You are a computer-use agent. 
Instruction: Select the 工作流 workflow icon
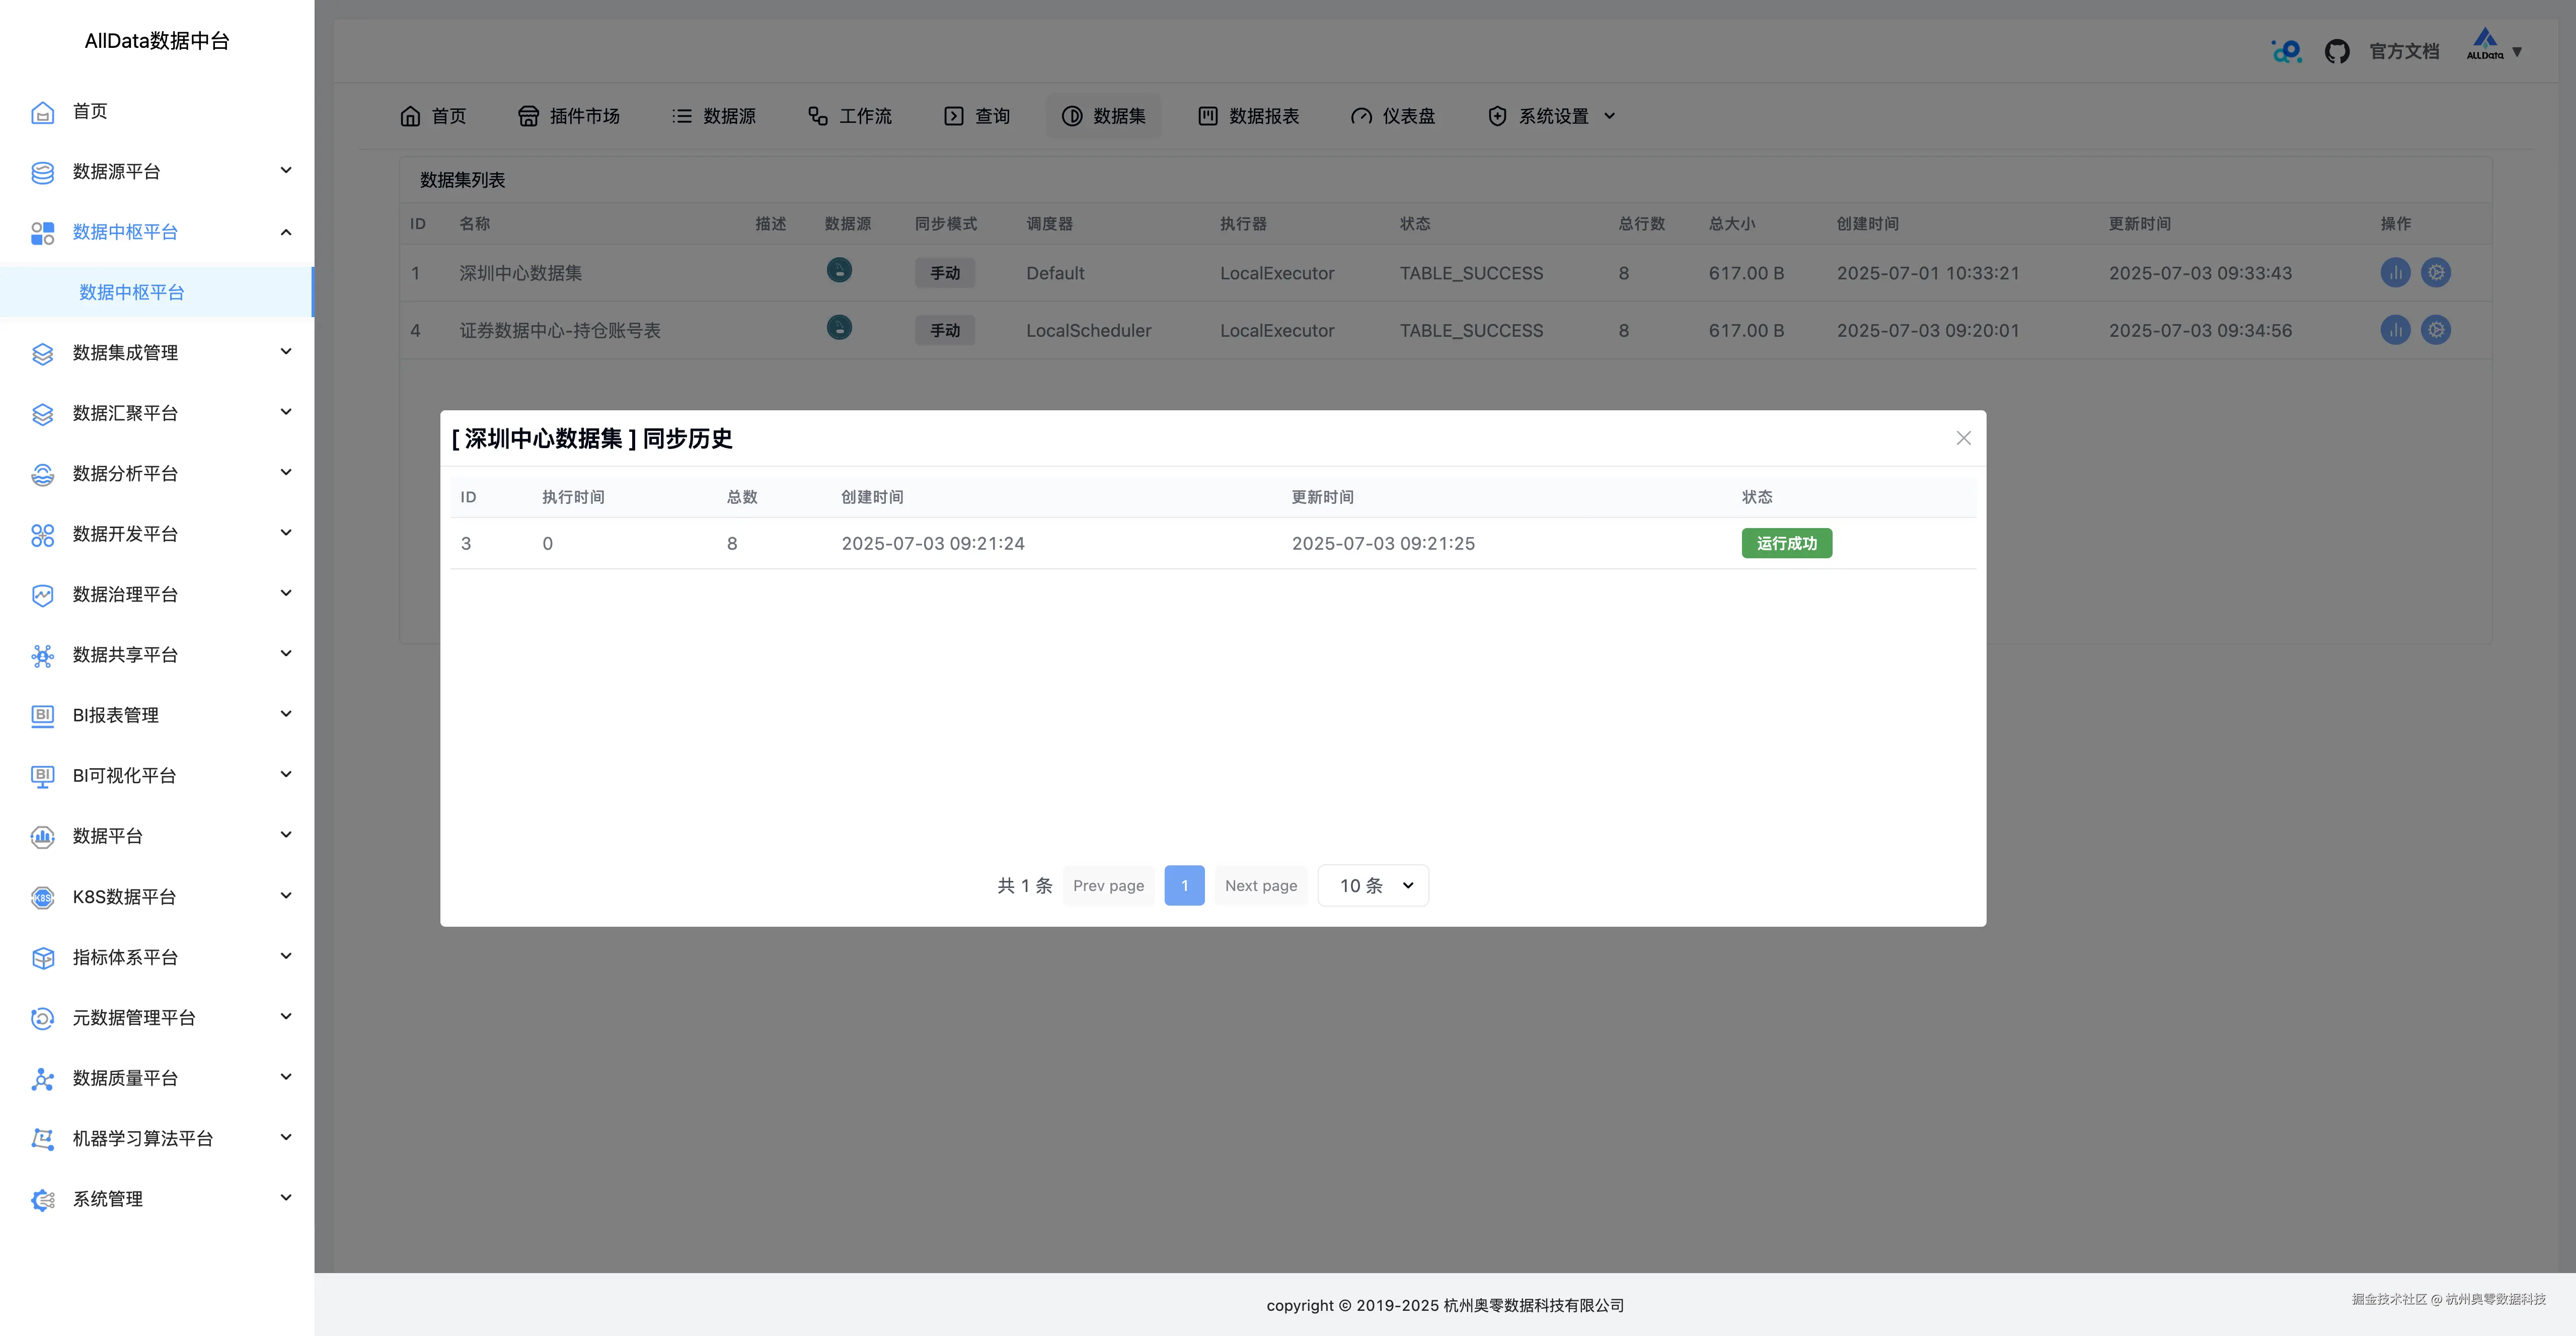[817, 116]
